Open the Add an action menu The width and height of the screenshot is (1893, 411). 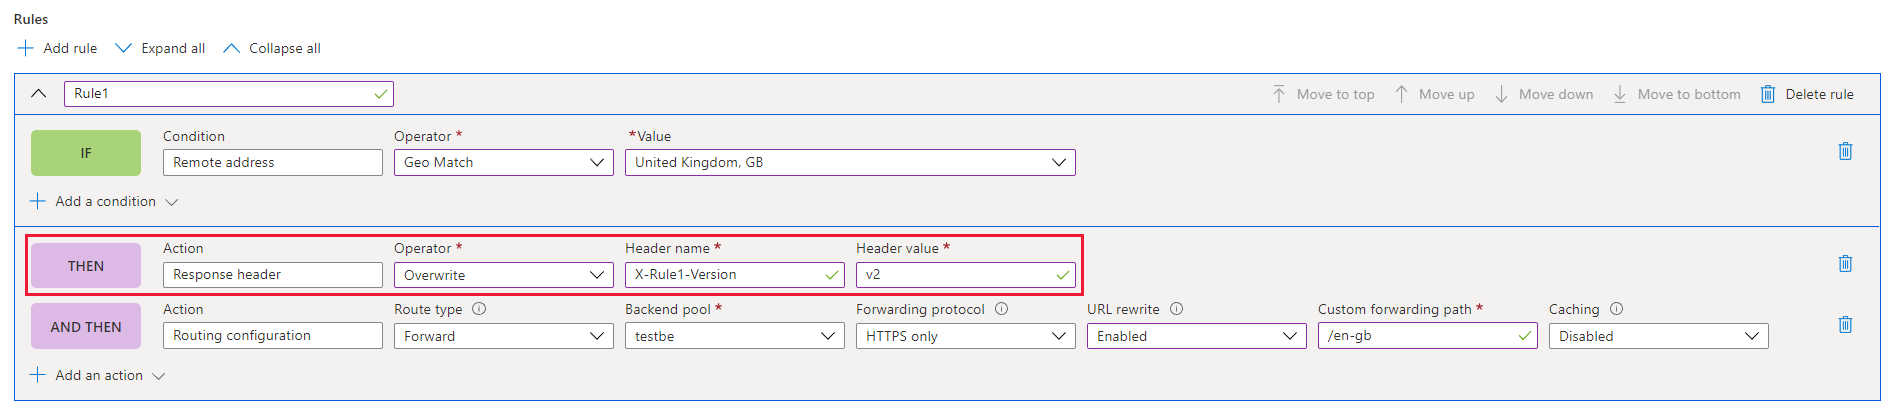pyautogui.click(x=98, y=375)
